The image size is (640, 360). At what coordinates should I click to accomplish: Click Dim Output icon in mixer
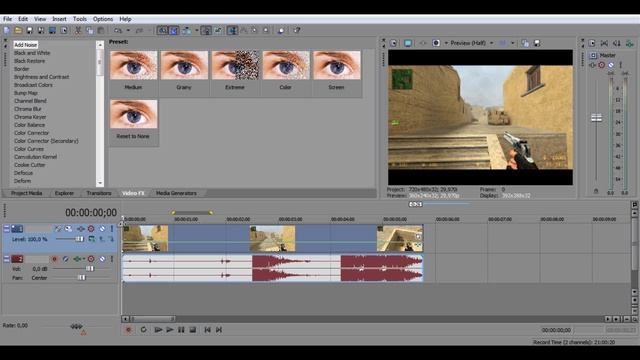pos(617,43)
